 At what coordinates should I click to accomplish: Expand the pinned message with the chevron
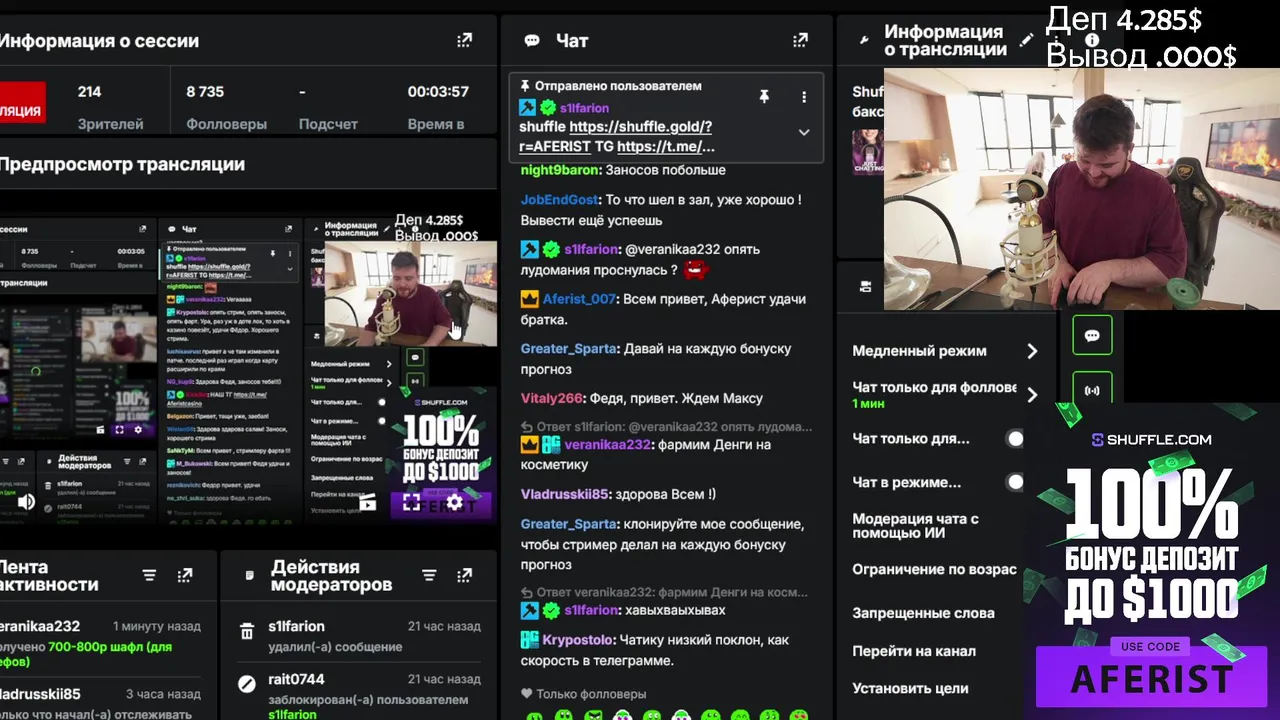point(803,132)
